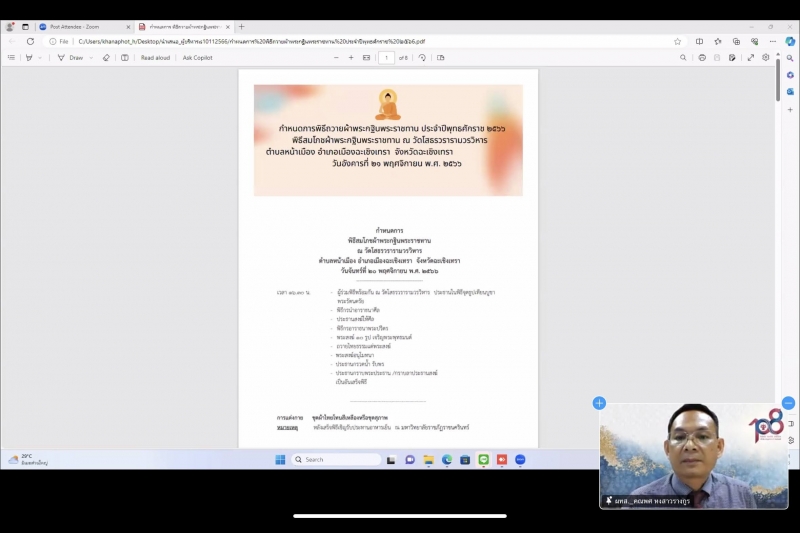Click the PDF page number field

[387, 58]
